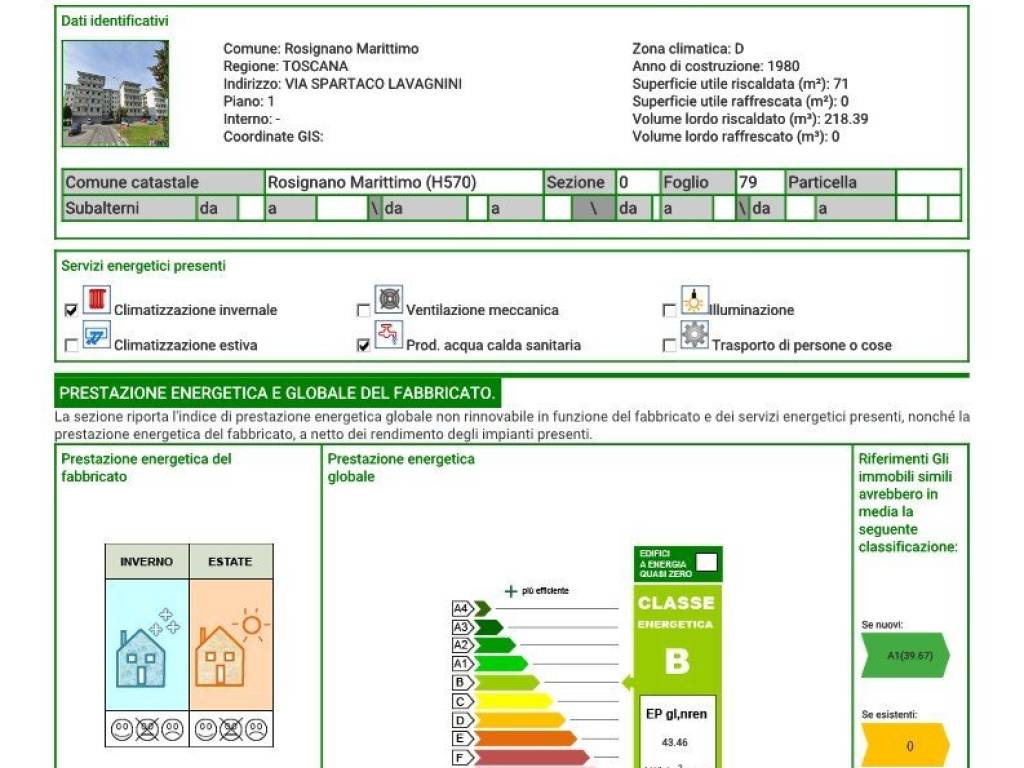Click the fan icon for Ventilazione meccanica
Image resolution: width=1024 pixels, height=768 pixels.
click(389, 300)
